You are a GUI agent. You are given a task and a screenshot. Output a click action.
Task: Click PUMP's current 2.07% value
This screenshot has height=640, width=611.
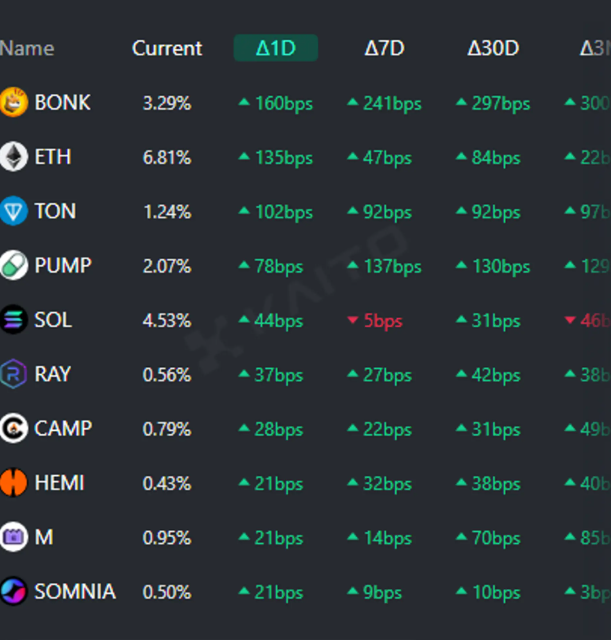[x=167, y=266]
